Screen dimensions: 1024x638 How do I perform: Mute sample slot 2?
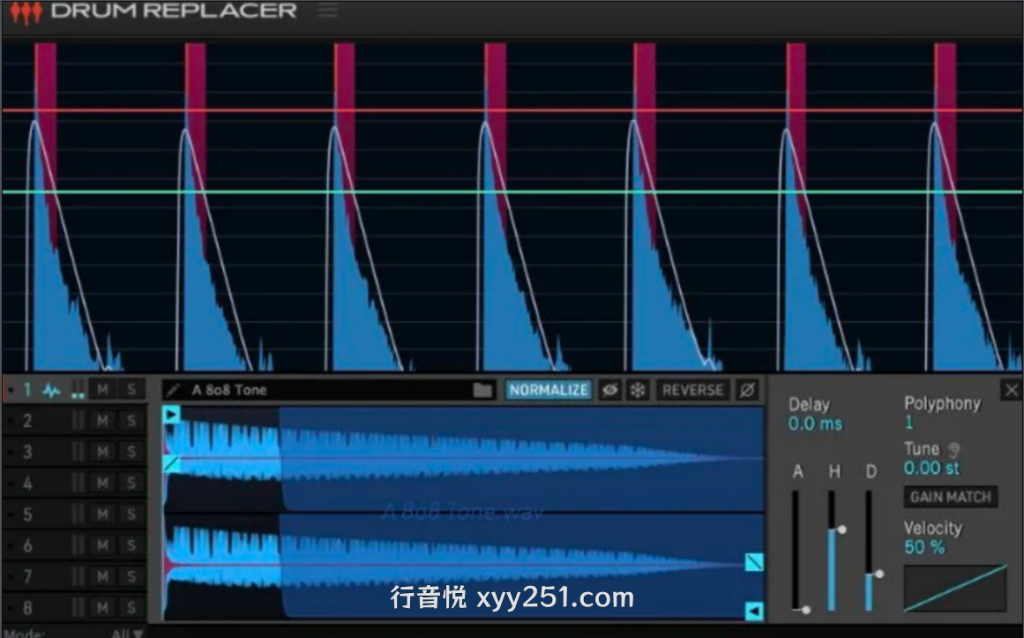[x=103, y=421]
